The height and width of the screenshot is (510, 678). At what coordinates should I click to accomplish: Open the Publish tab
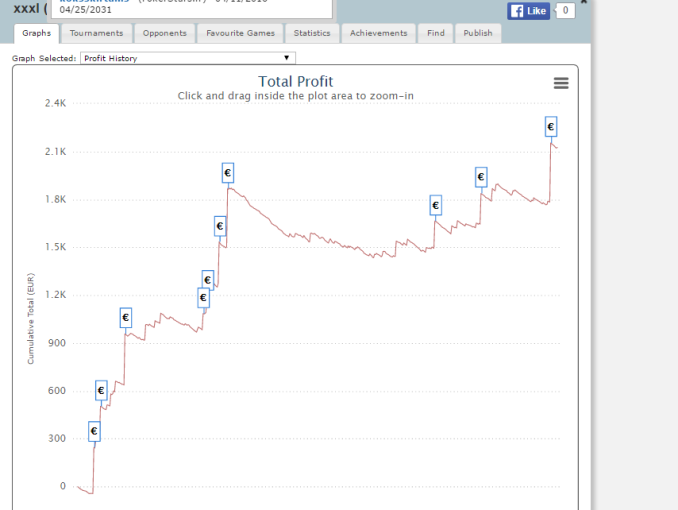pos(478,33)
